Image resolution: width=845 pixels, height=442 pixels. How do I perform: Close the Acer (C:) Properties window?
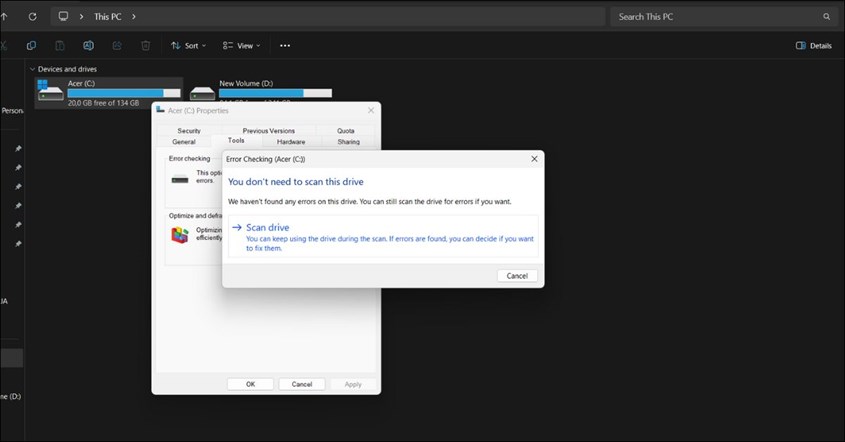[371, 110]
